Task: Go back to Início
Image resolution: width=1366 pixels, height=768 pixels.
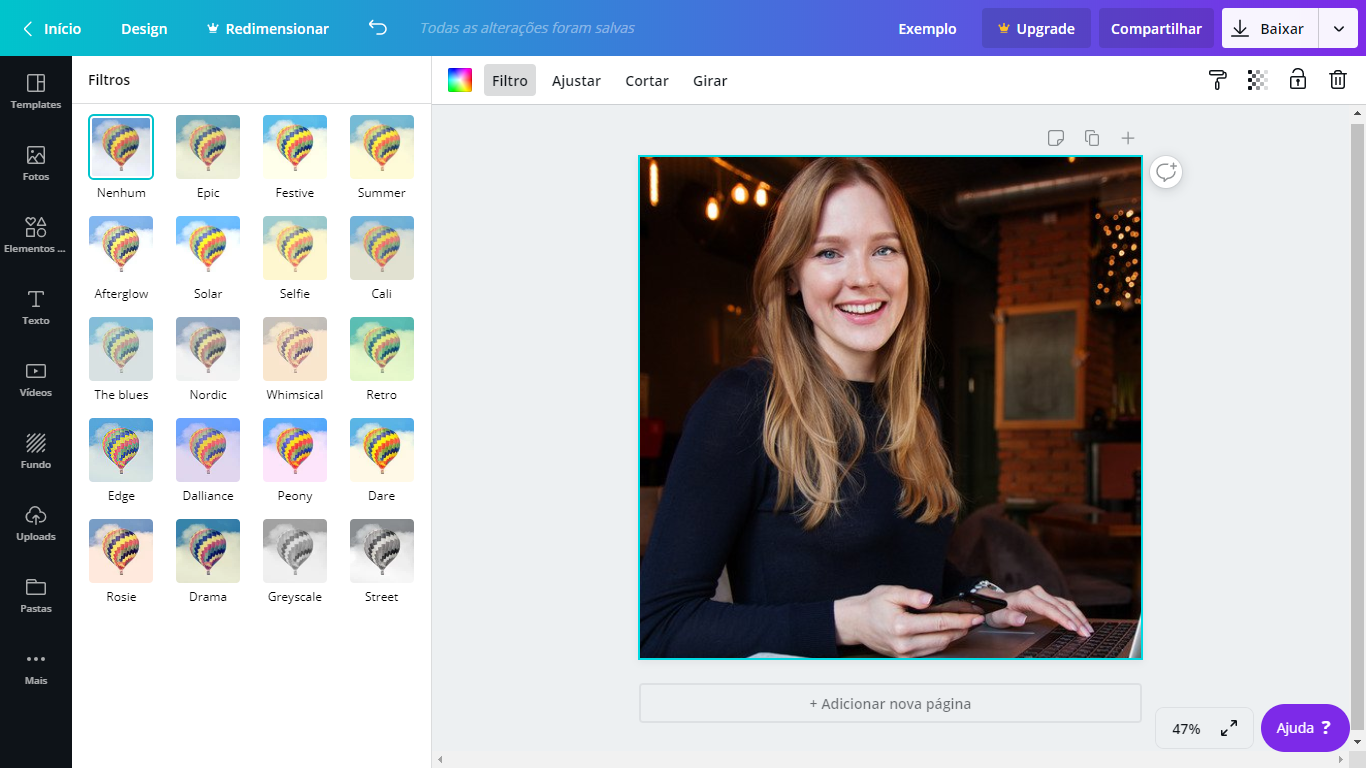Action: point(52,28)
